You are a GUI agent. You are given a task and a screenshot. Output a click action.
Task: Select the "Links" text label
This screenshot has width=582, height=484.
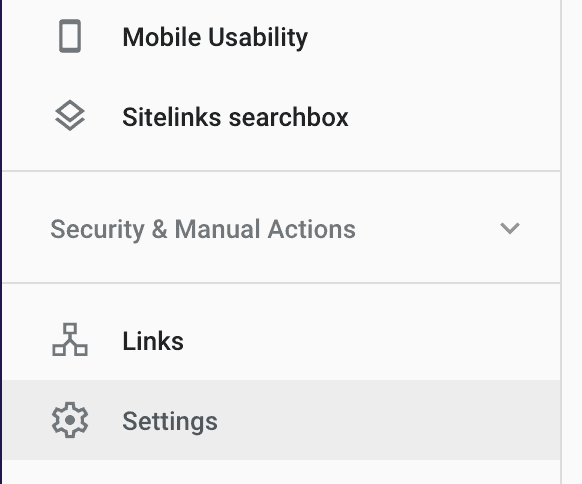153,341
